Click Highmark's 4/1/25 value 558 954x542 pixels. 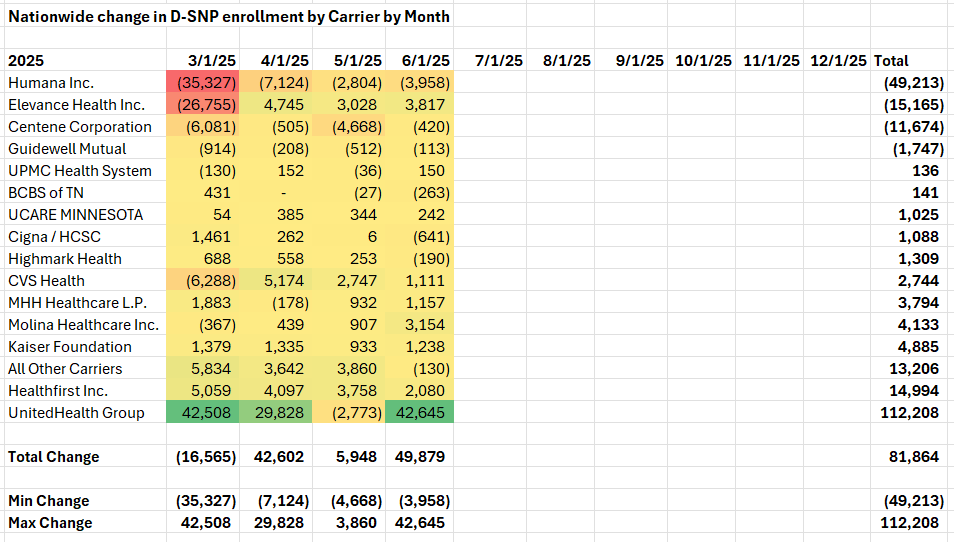click(x=276, y=258)
